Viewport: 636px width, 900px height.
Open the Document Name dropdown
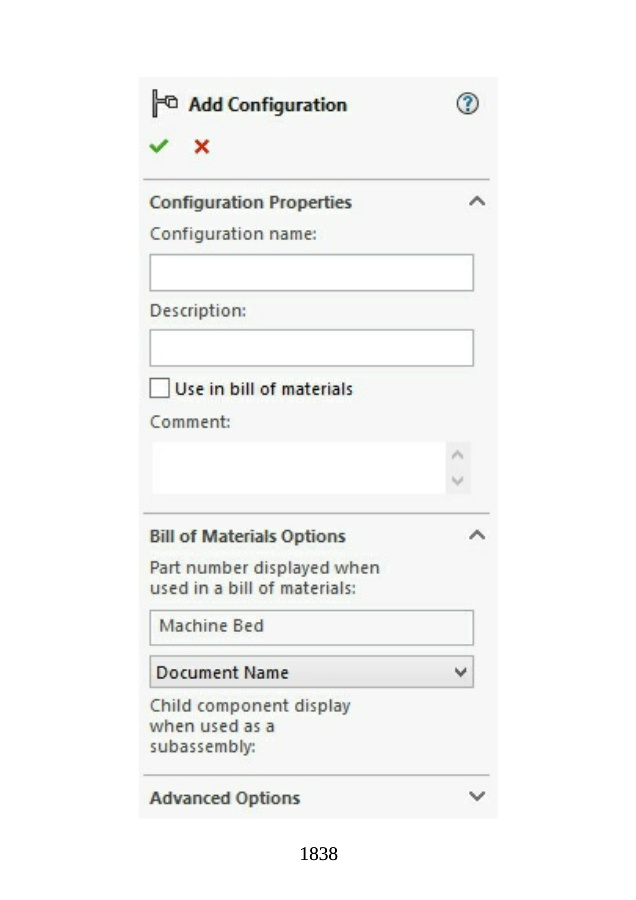click(311, 672)
